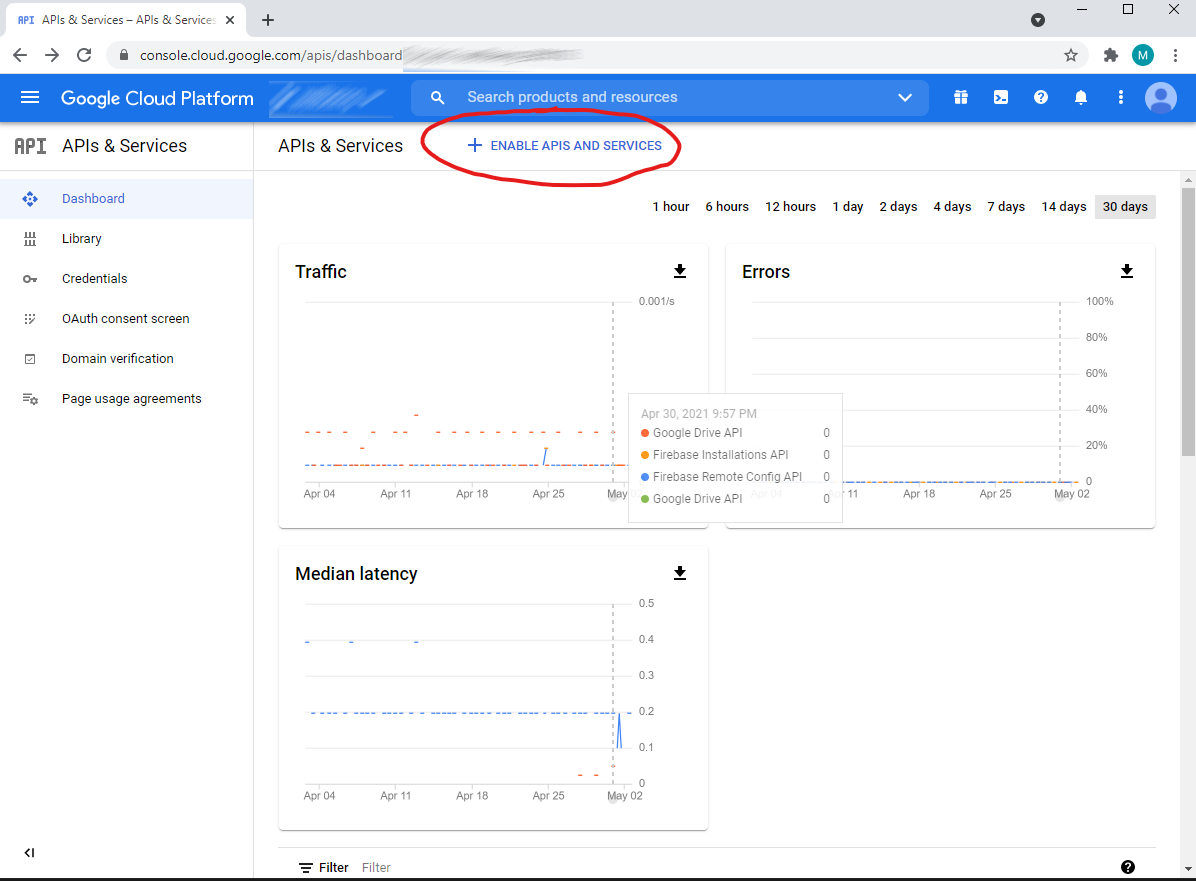
Task: Collapse the left navigation sidebar
Action: [29, 853]
